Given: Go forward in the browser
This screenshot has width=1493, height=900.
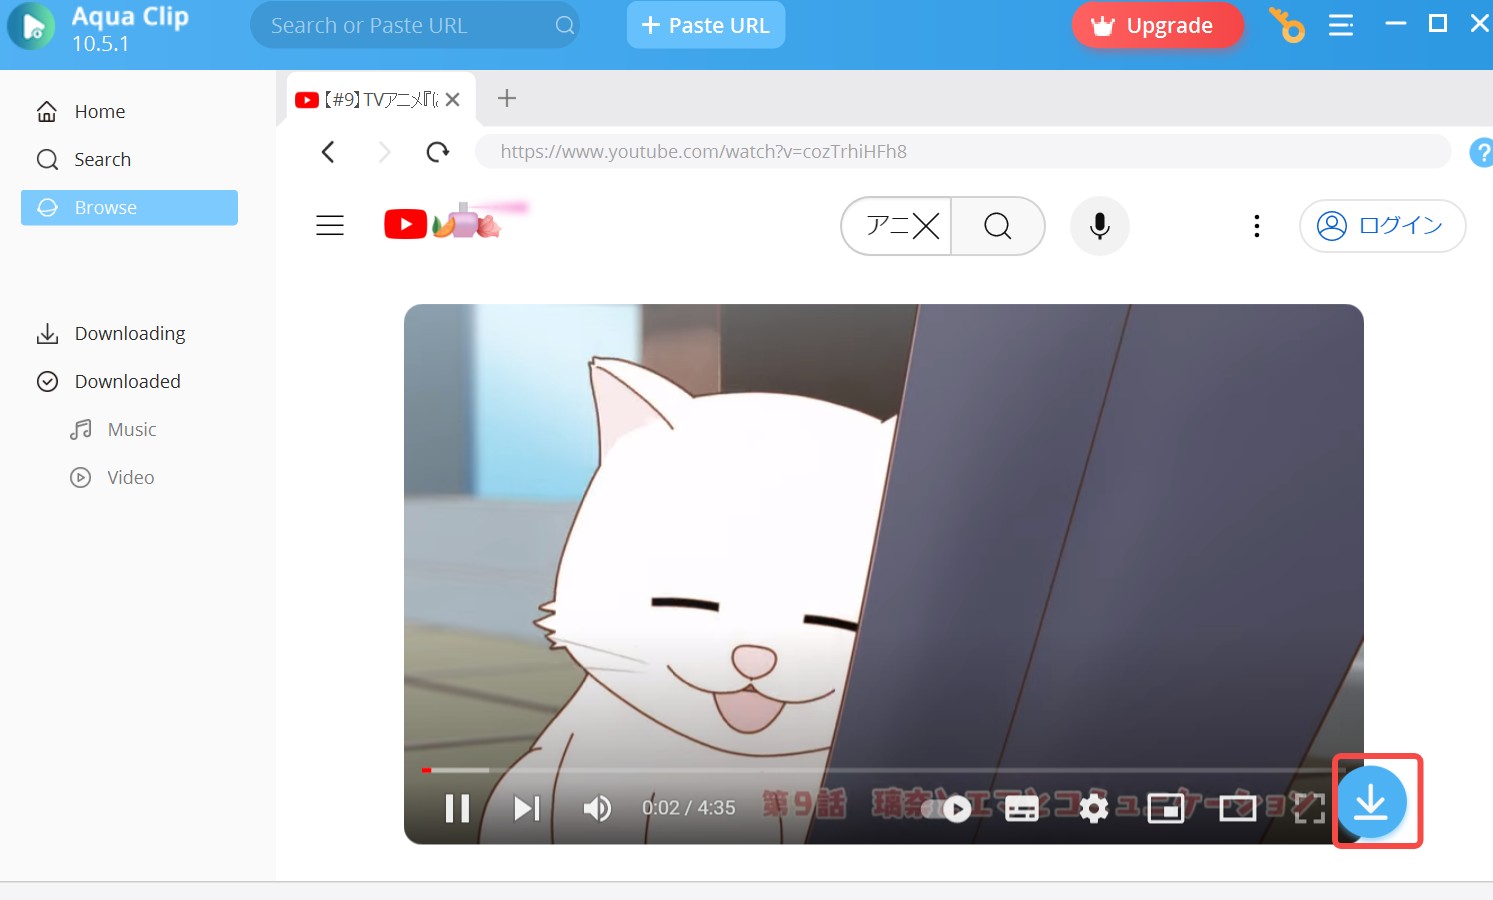Looking at the screenshot, I should [x=384, y=152].
